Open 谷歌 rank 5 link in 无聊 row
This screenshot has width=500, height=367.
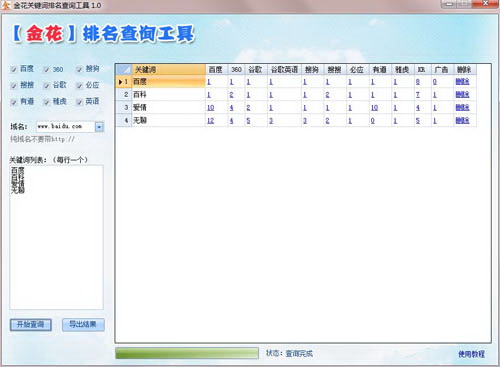248,121
